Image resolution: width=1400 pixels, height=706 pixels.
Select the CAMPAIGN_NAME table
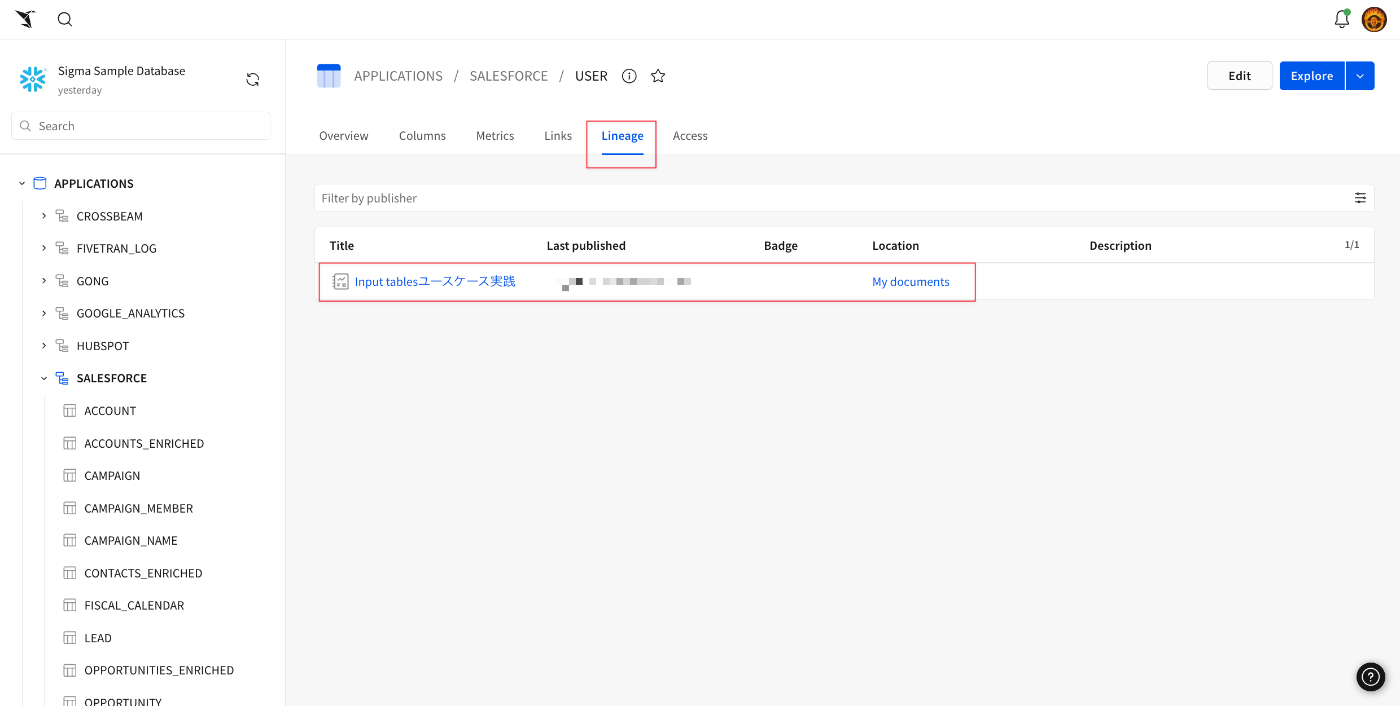131,541
